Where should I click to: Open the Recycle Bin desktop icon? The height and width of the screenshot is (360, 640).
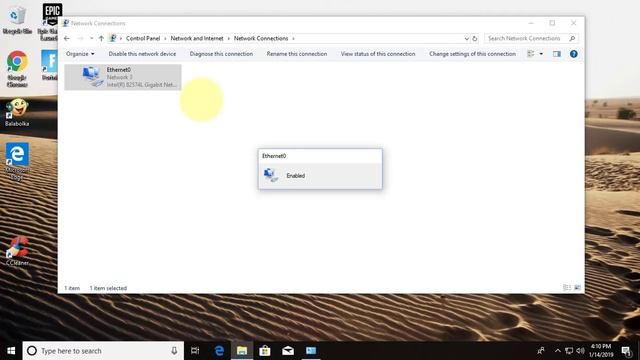point(17,19)
